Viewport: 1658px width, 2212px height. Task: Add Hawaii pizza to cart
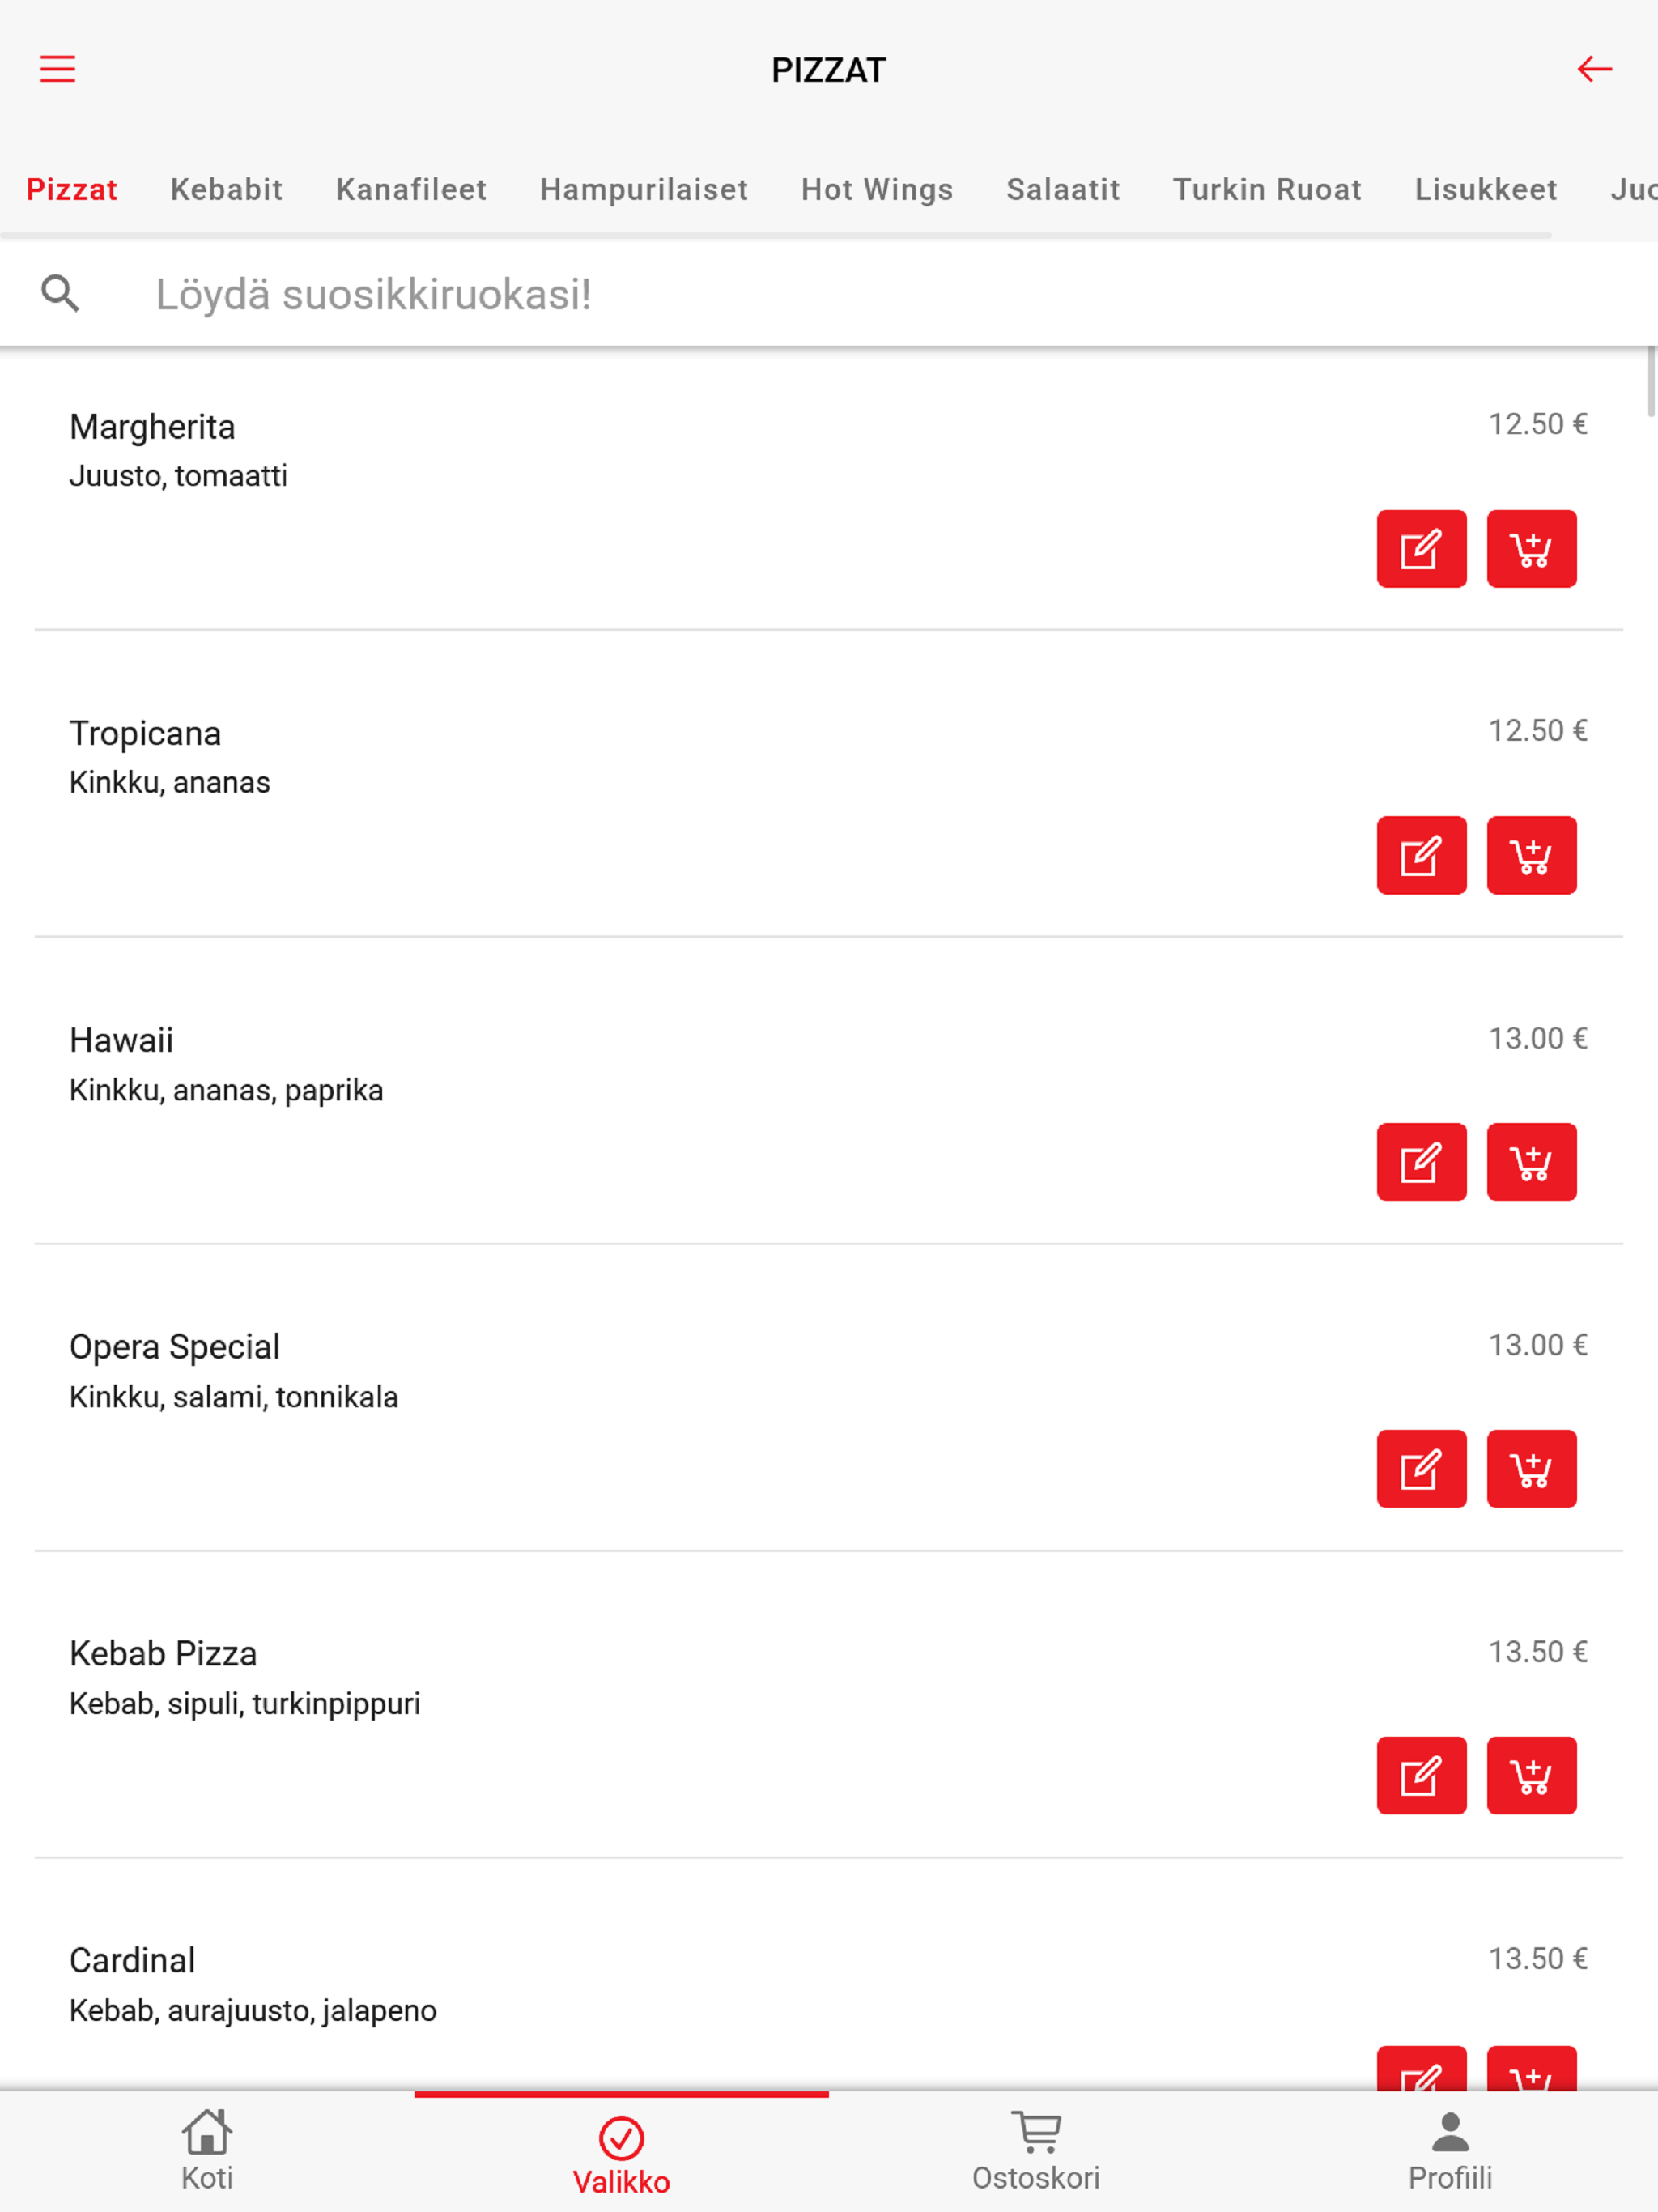coord(1531,1162)
